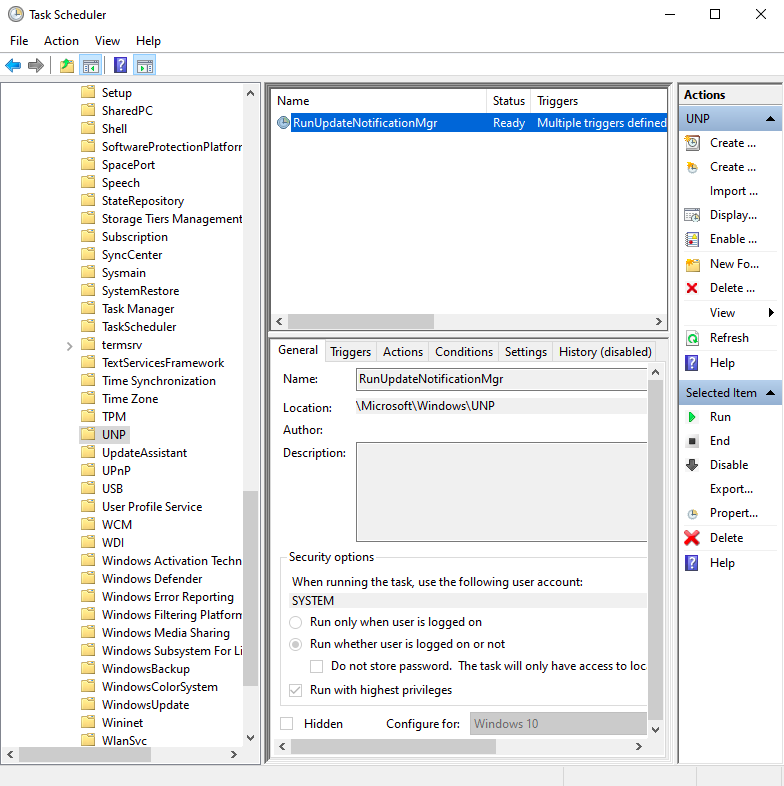Image resolution: width=784 pixels, height=786 pixels.
Task: Click the green Run task icon
Action: pyautogui.click(x=692, y=417)
